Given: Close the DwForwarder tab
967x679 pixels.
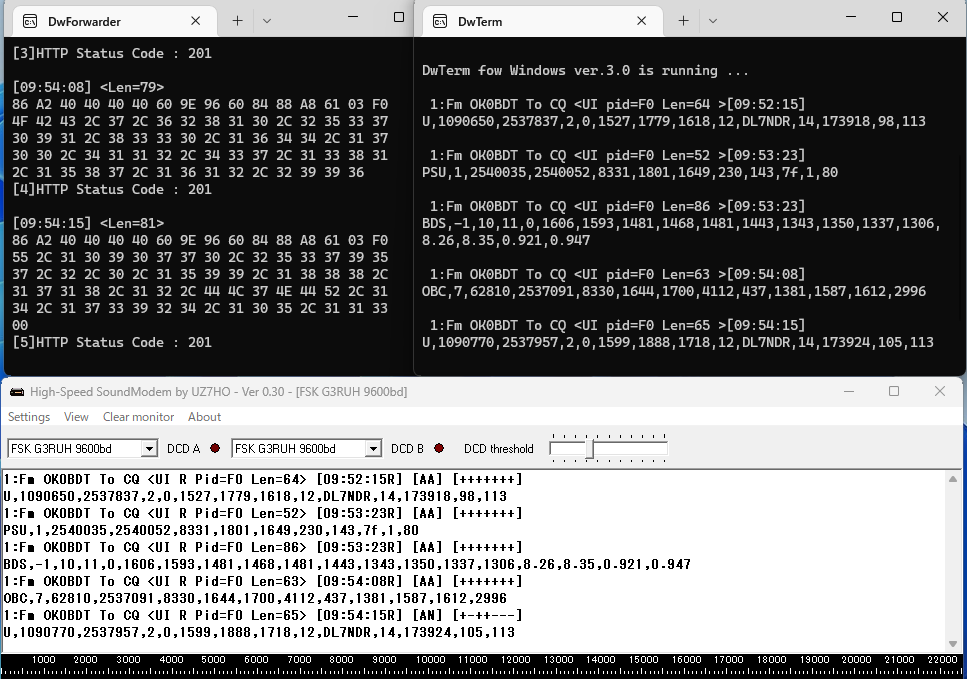Looking at the screenshot, I should (195, 21).
